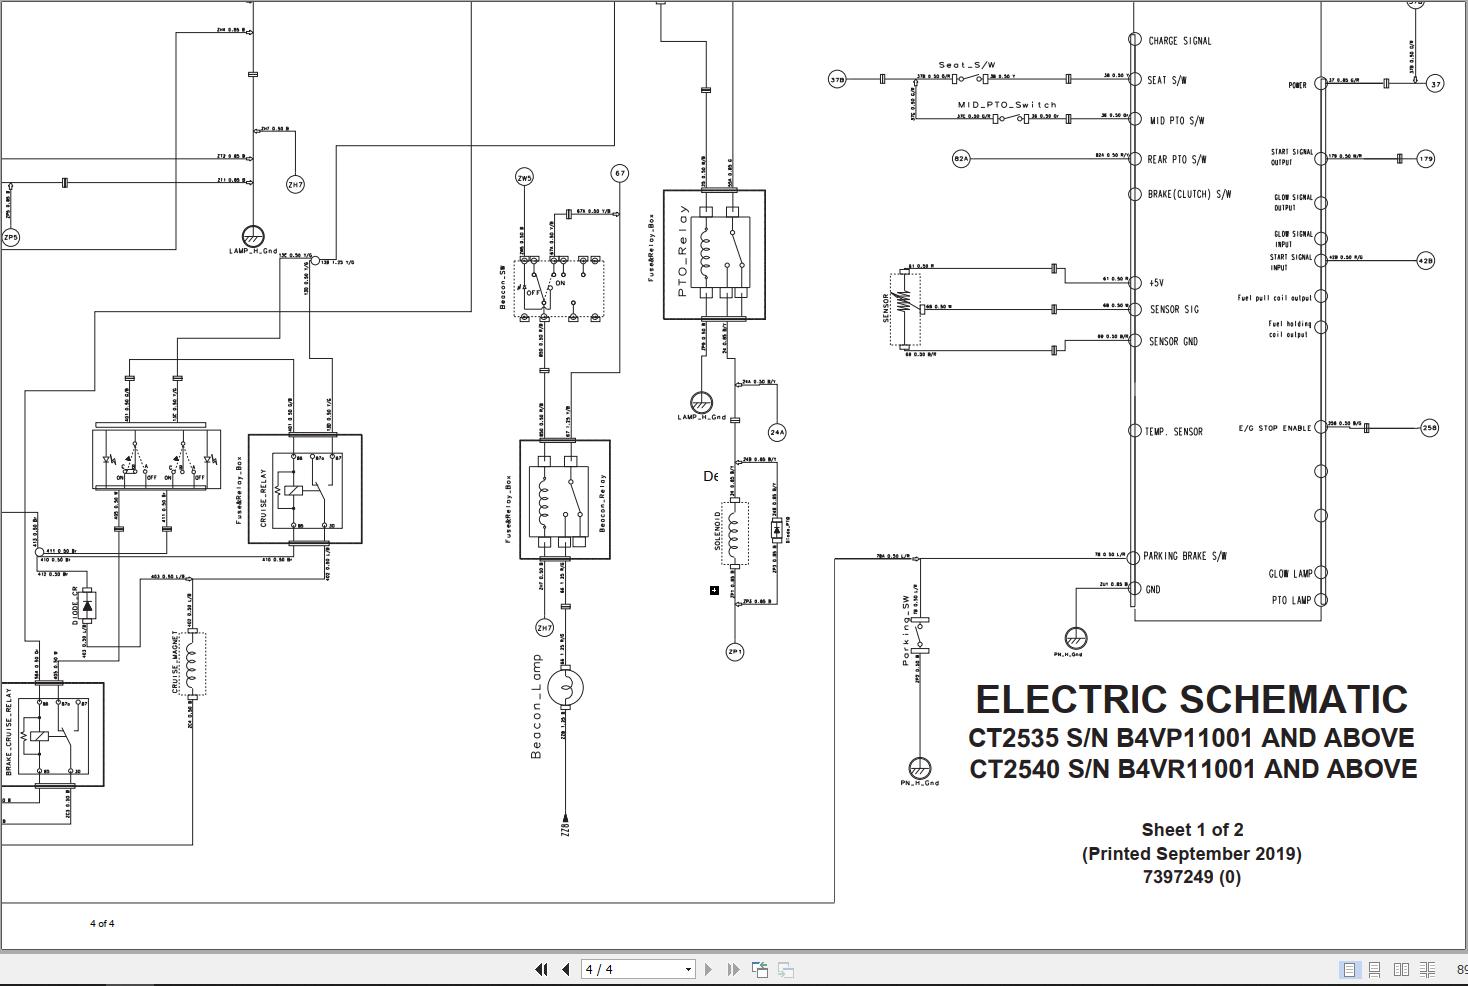Select continuous facing pages layout
This screenshot has height=986, width=1468.
1427,969
